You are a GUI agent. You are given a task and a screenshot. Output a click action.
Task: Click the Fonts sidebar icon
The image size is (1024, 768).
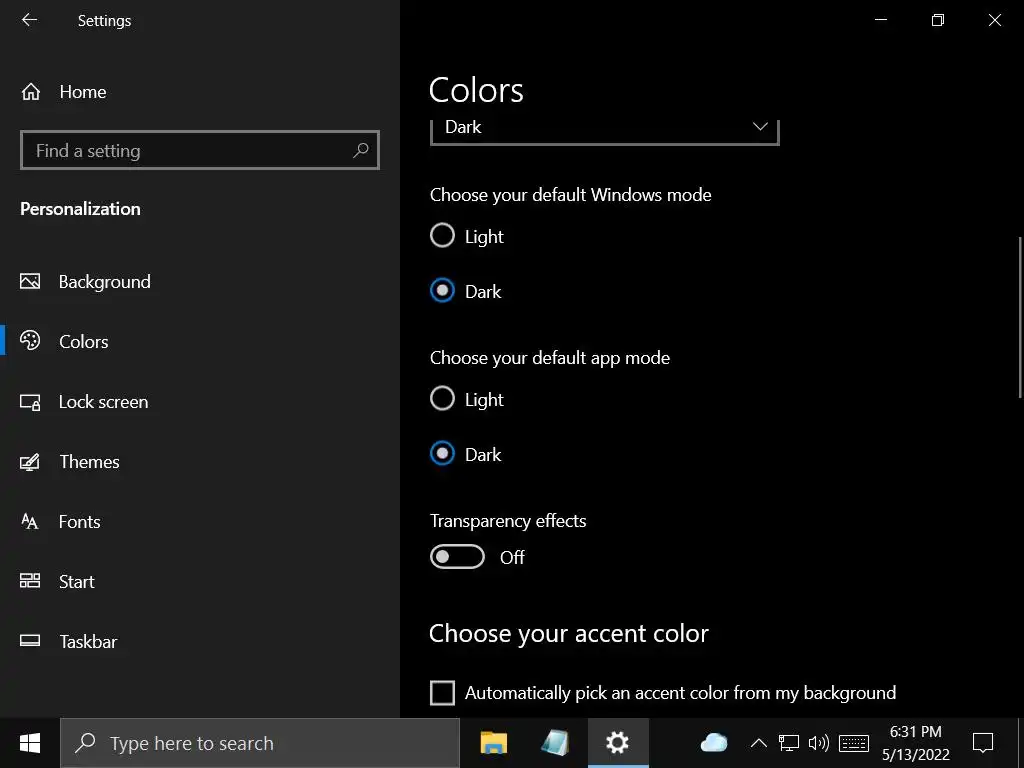click(x=30, y=522)
